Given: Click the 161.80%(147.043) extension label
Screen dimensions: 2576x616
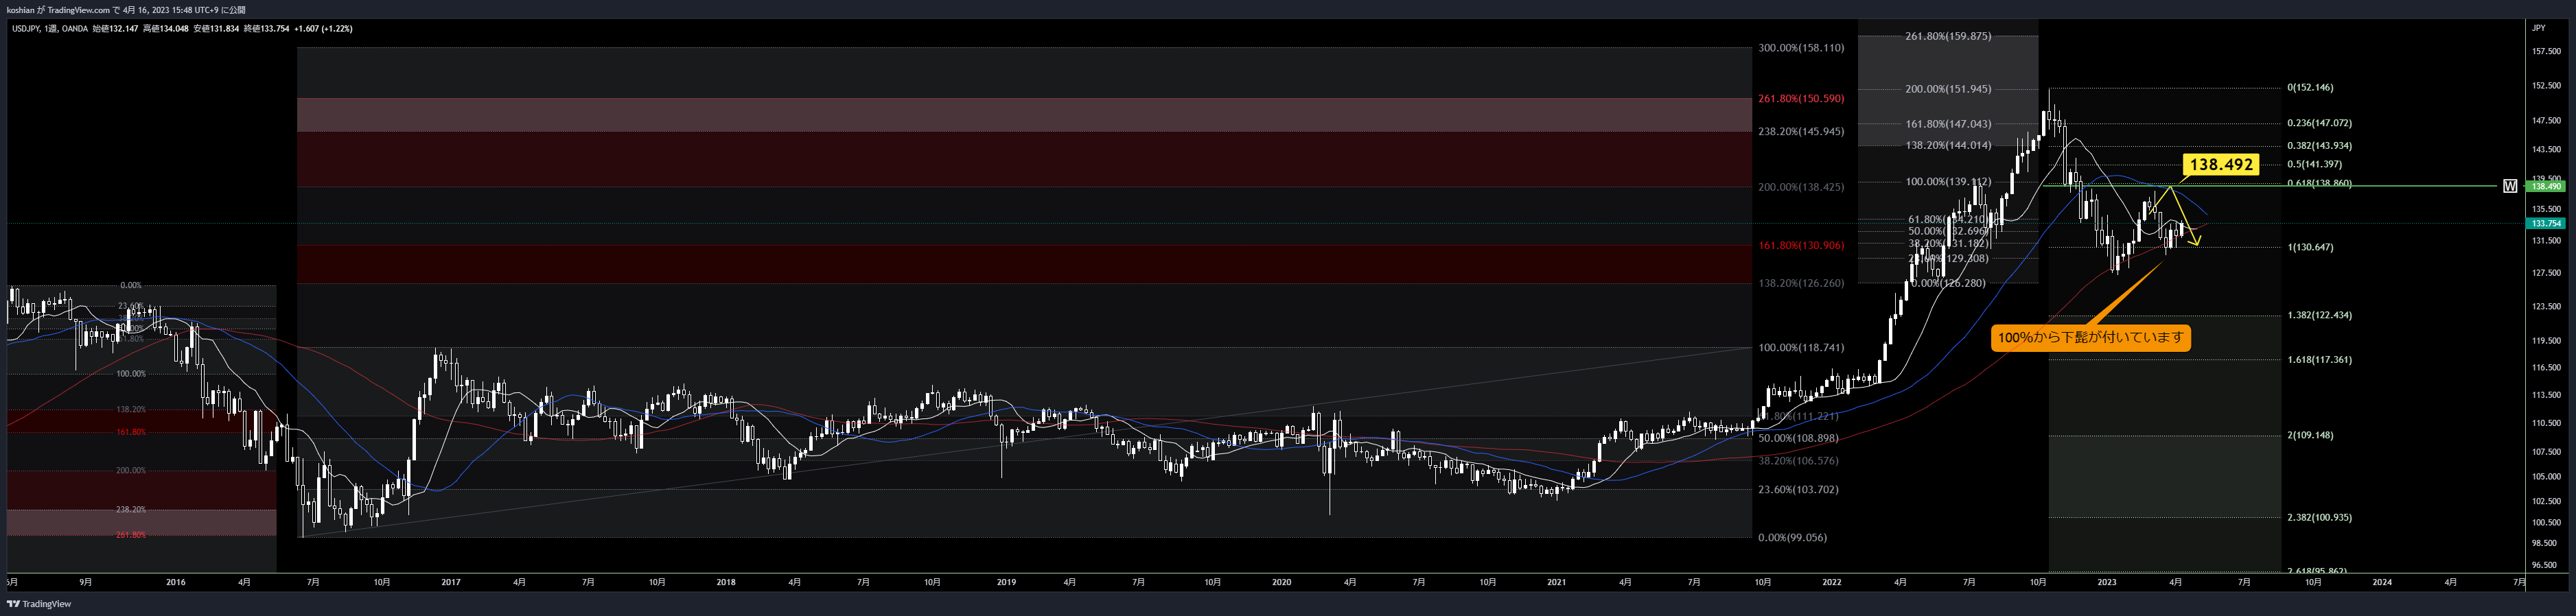Looking at the screenshot, I should click(1948, 124).
